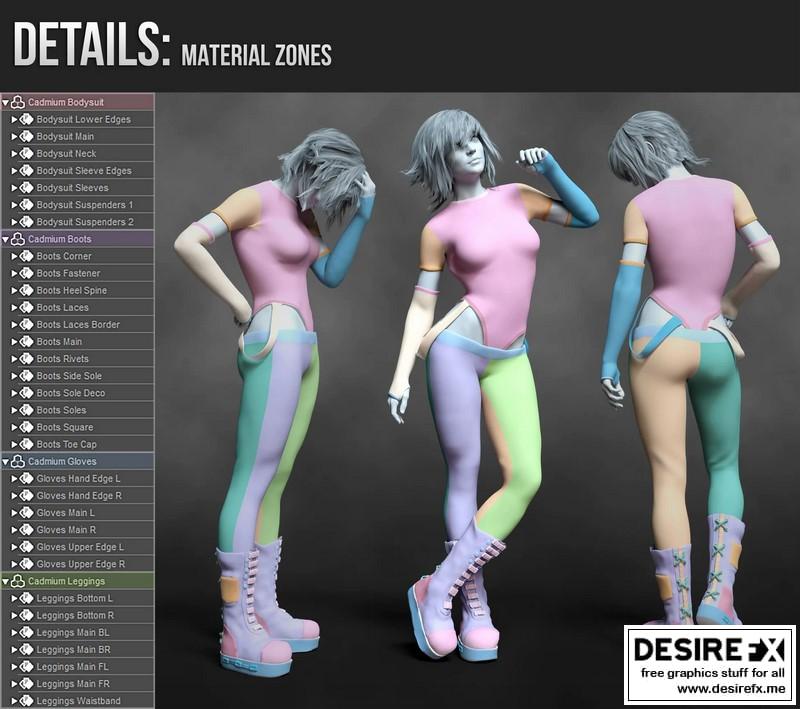Screen dimensions: 800x709
Task: Select the Cadmium Bodysuit label
Action: point(66,103)
